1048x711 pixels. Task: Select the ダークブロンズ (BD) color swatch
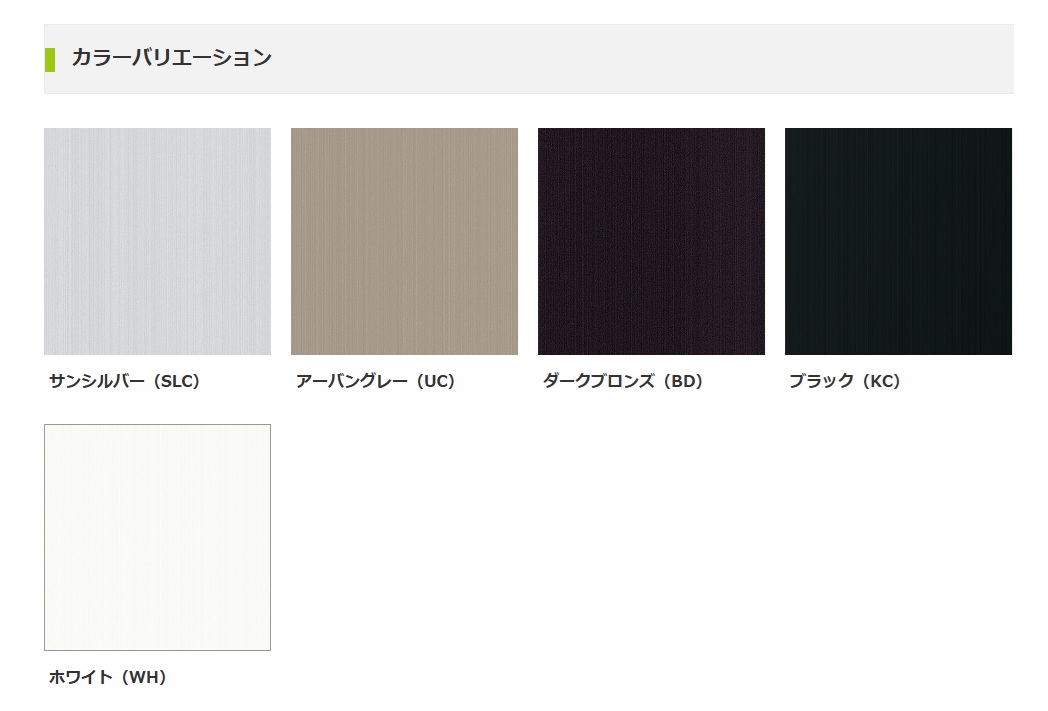651,241
